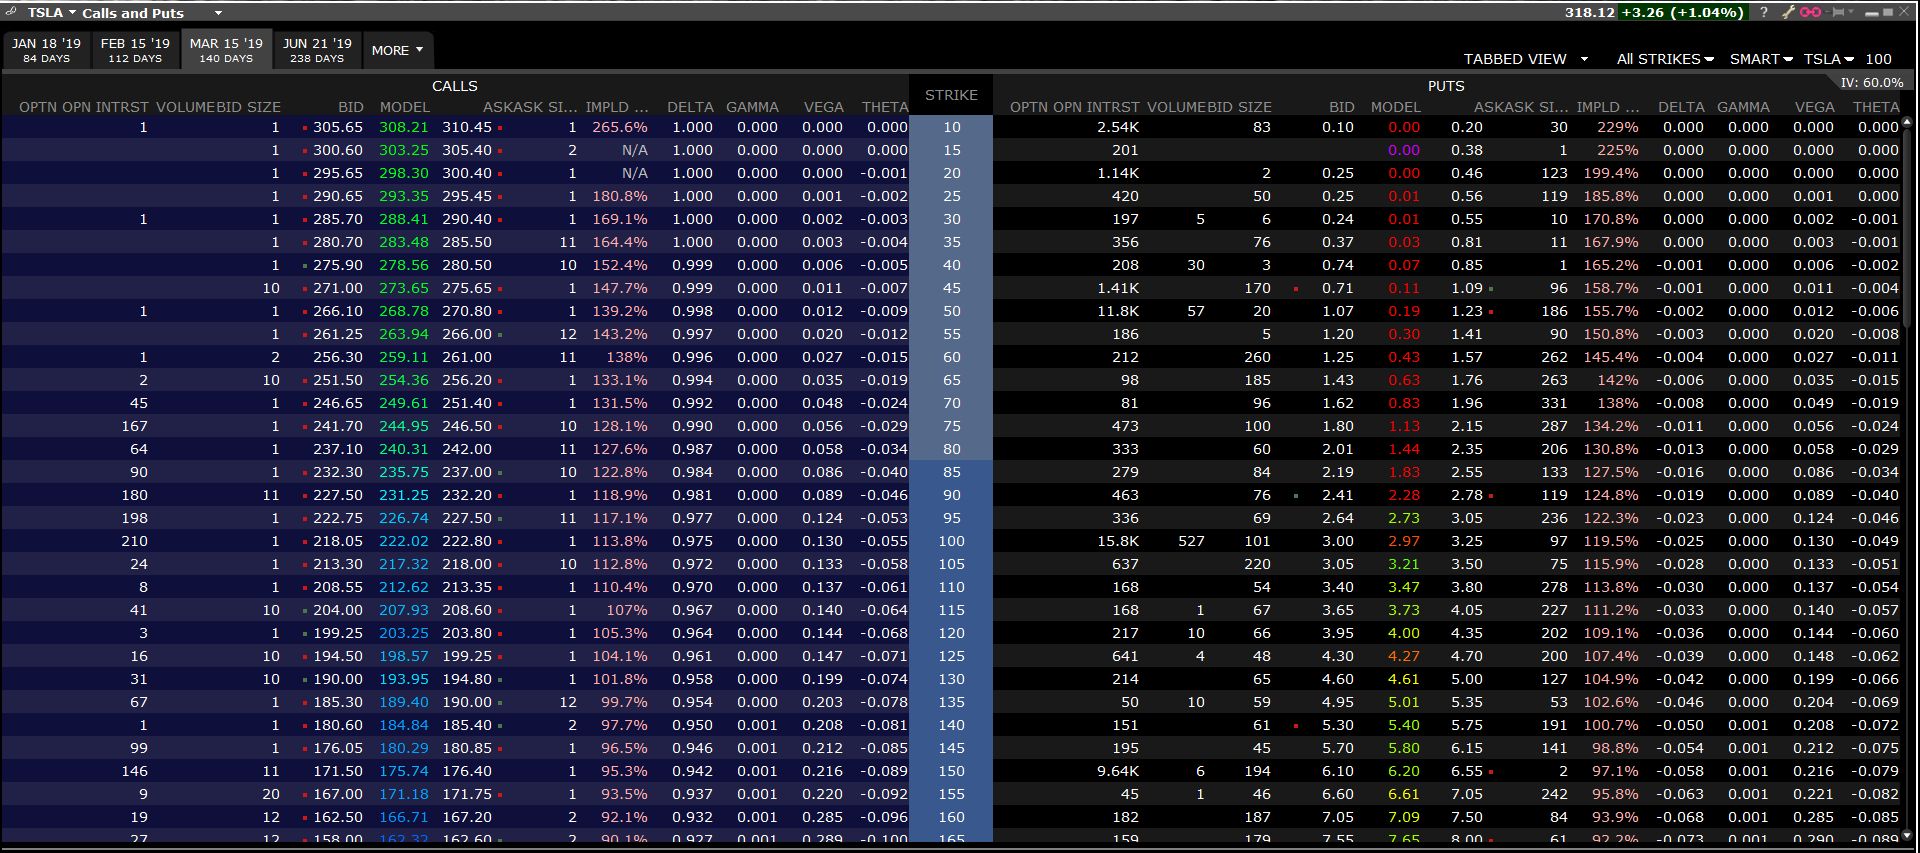Click put open interest 11.8K at strike 50

(1118, 311)
